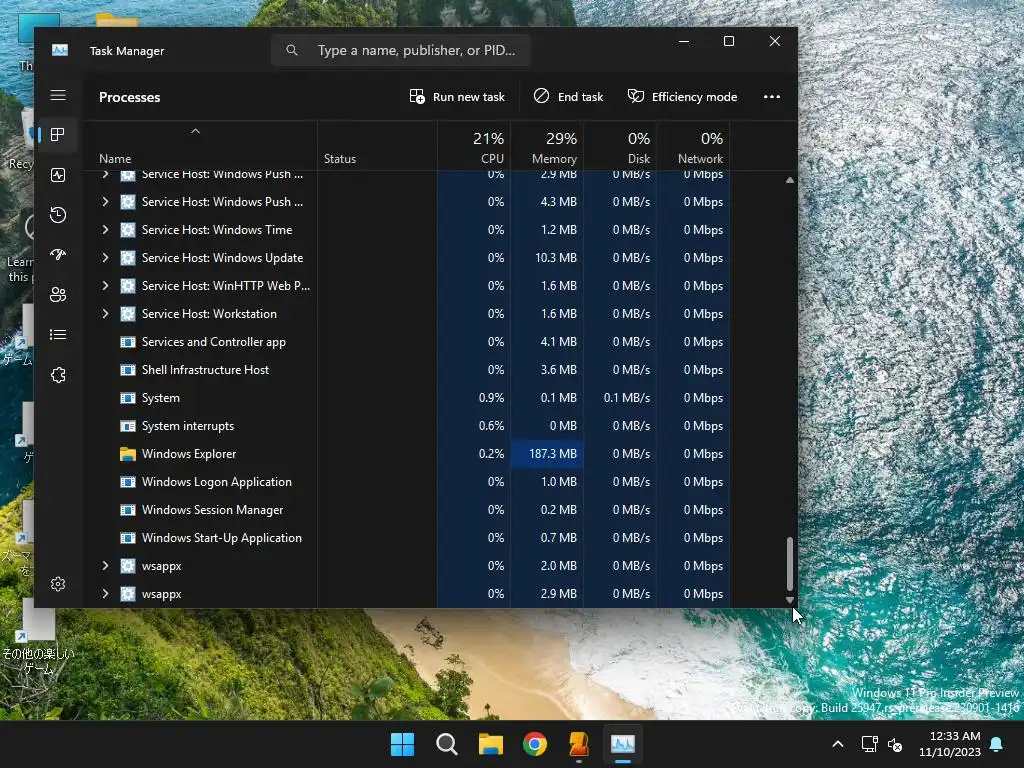Sort processes by Name column header
Viewport: 1024px width, 768px height.
click(x=200, y=146)
